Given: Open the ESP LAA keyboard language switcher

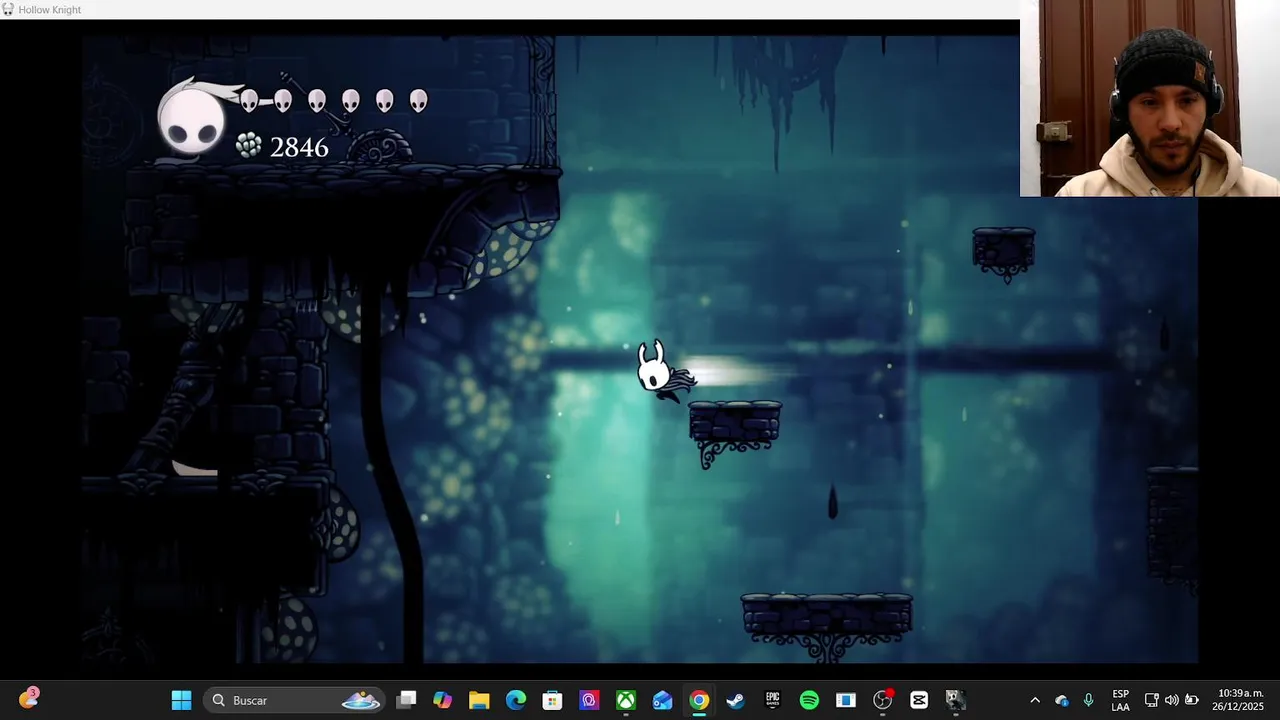Looking at the screenshot, I should 1121,700.
